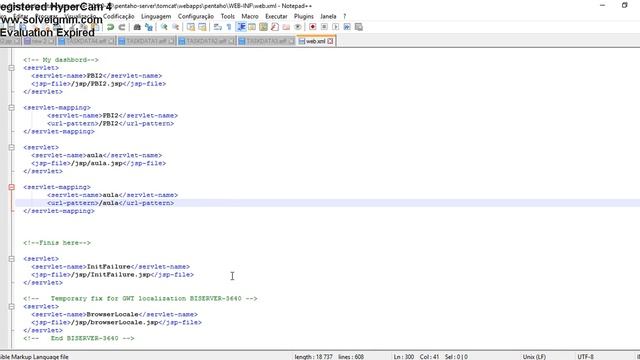Collapse the InitFailure servlet fold marker

coord(11,259)
